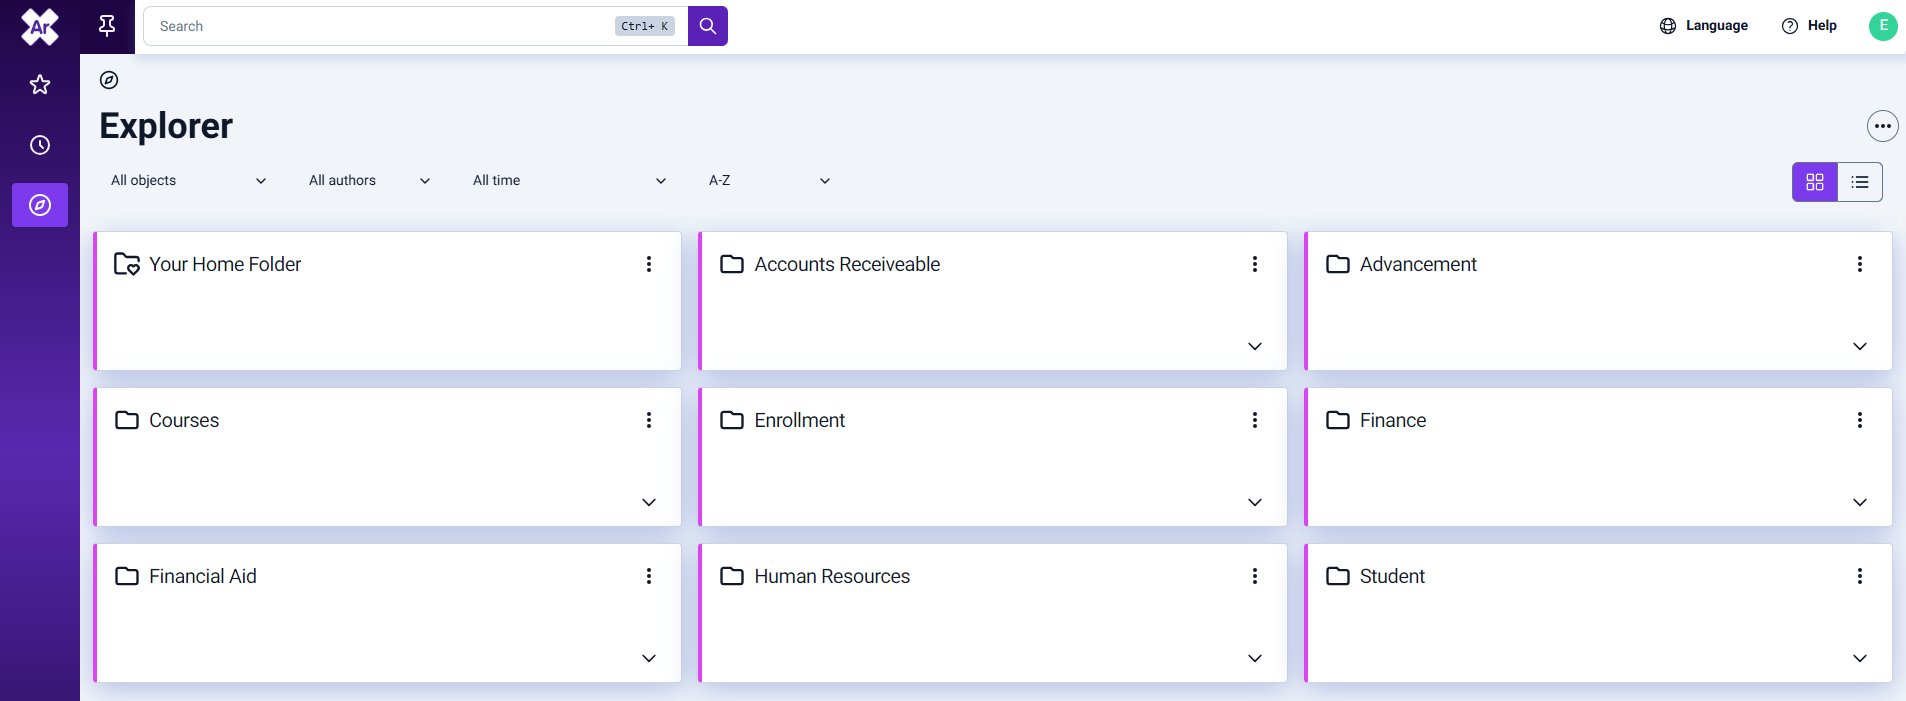Open user avatar E menu
1906x701 pixels.
(1883, 26)
